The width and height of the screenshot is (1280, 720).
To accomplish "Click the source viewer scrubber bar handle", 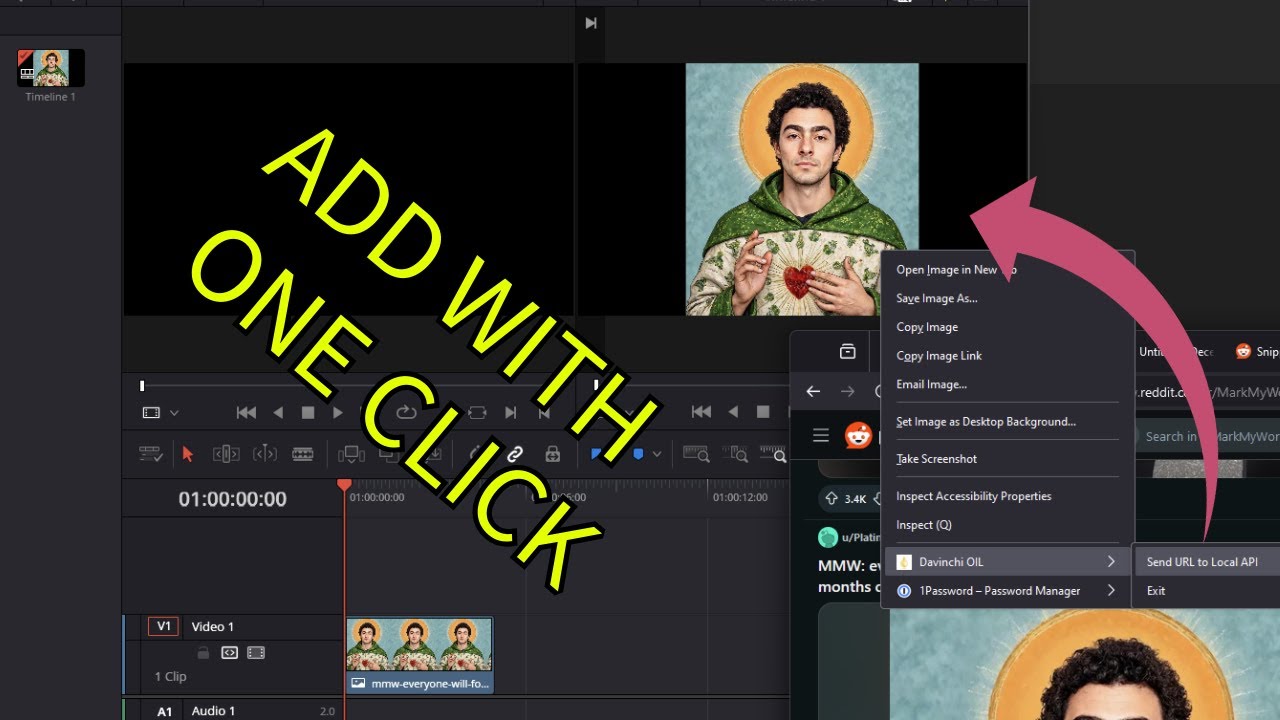I will coord(142,385).
